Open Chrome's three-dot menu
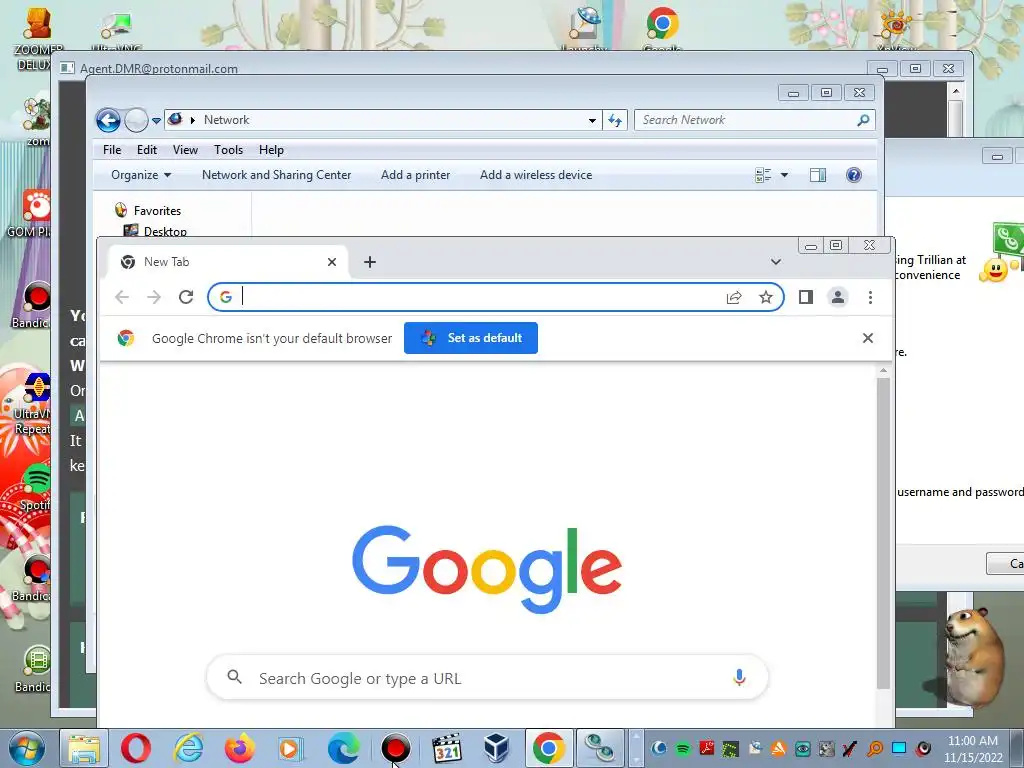 coord(870,297)
